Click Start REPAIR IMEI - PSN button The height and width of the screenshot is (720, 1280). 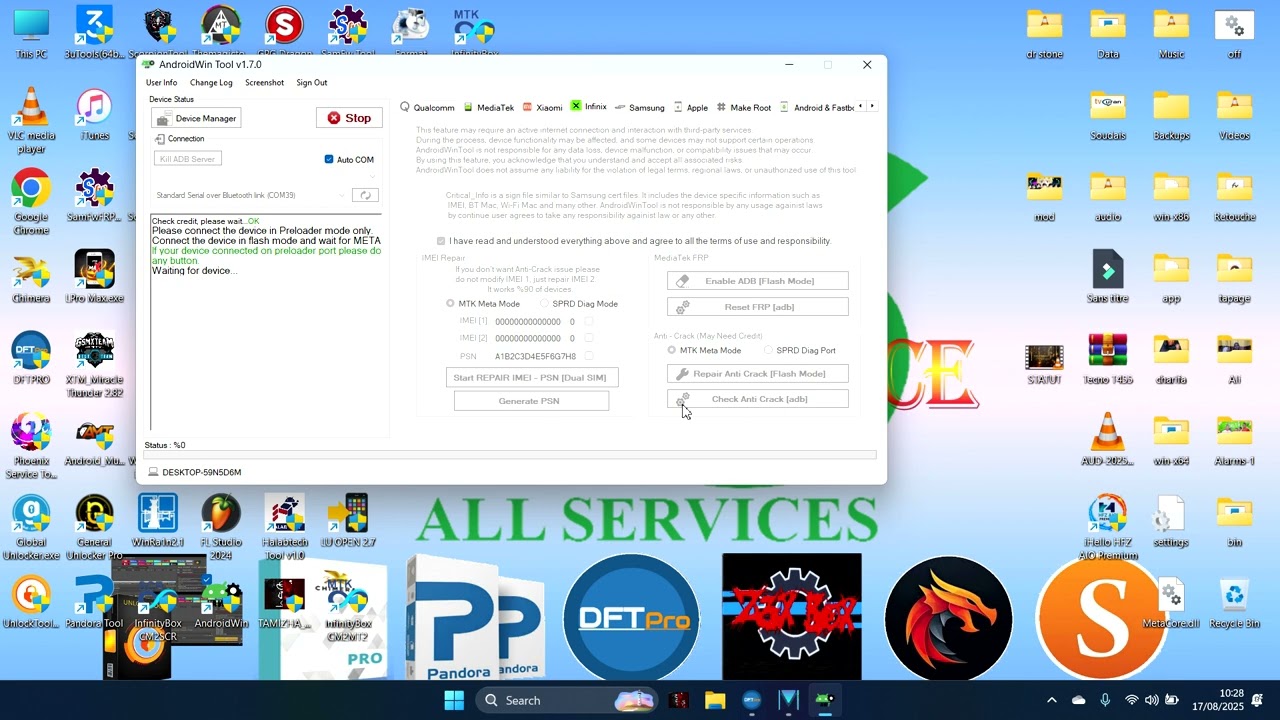[x=532, y=377]
